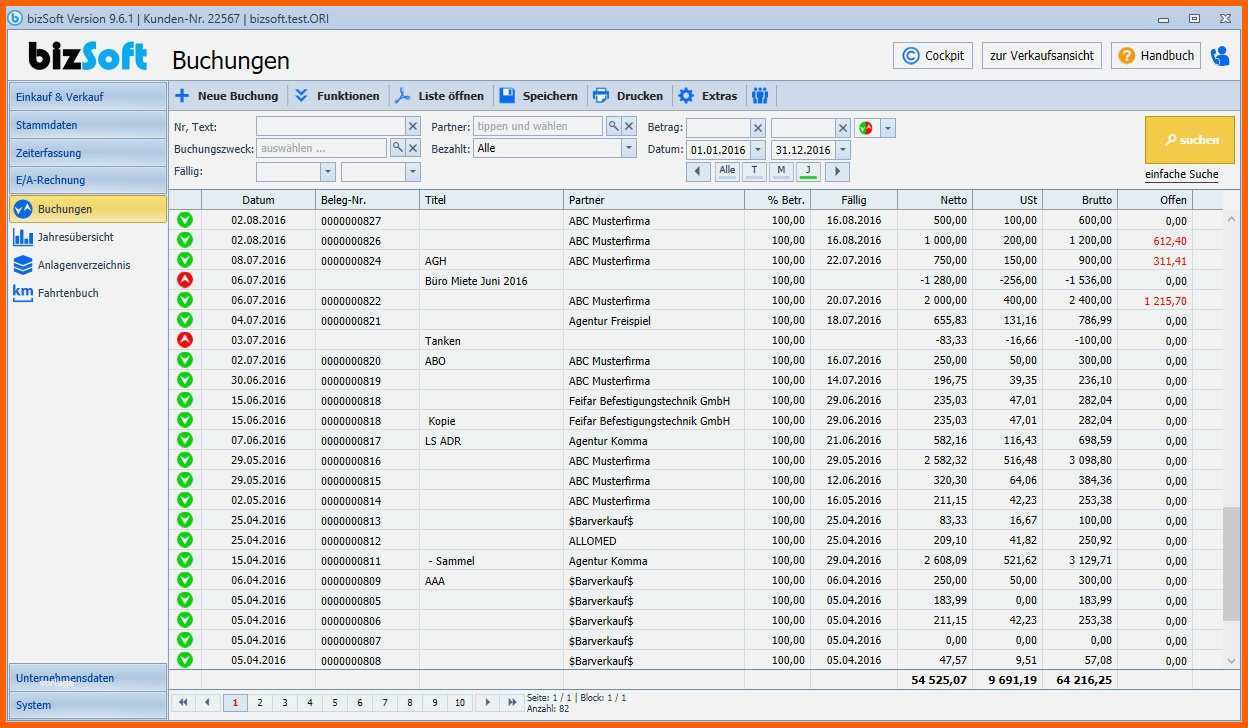This screenshot has height=728, width=1248.
Task: Click the Nr, Text input field
Action: point(331,126)
